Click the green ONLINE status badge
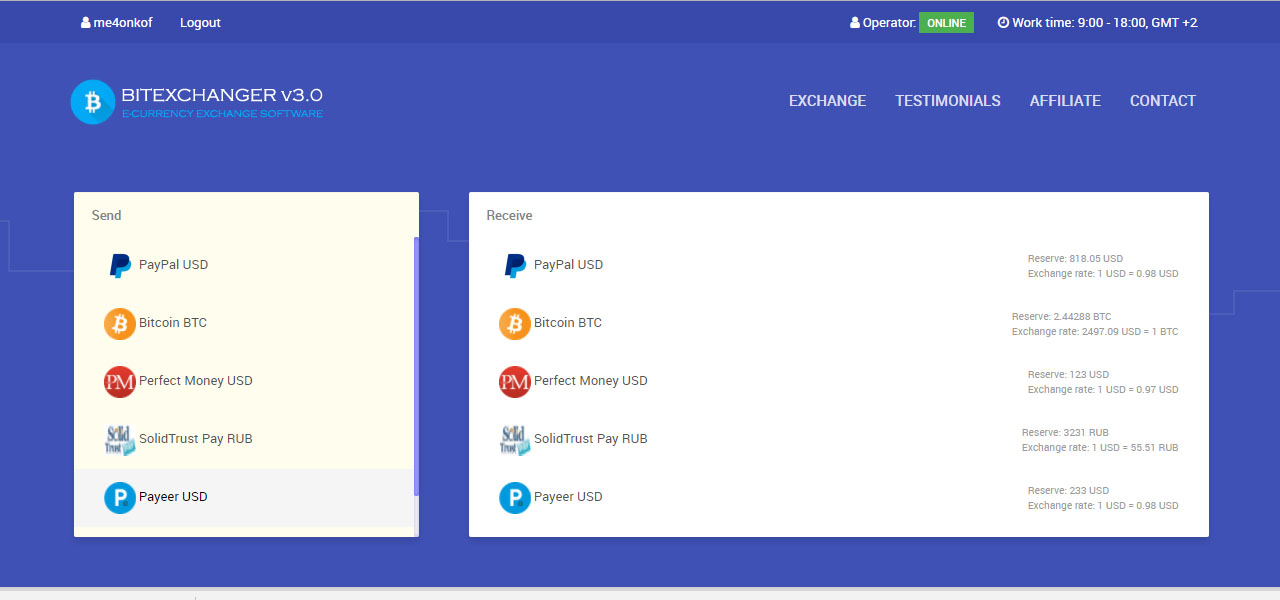This screenshot has height=600, width=1280. (946, 22)
